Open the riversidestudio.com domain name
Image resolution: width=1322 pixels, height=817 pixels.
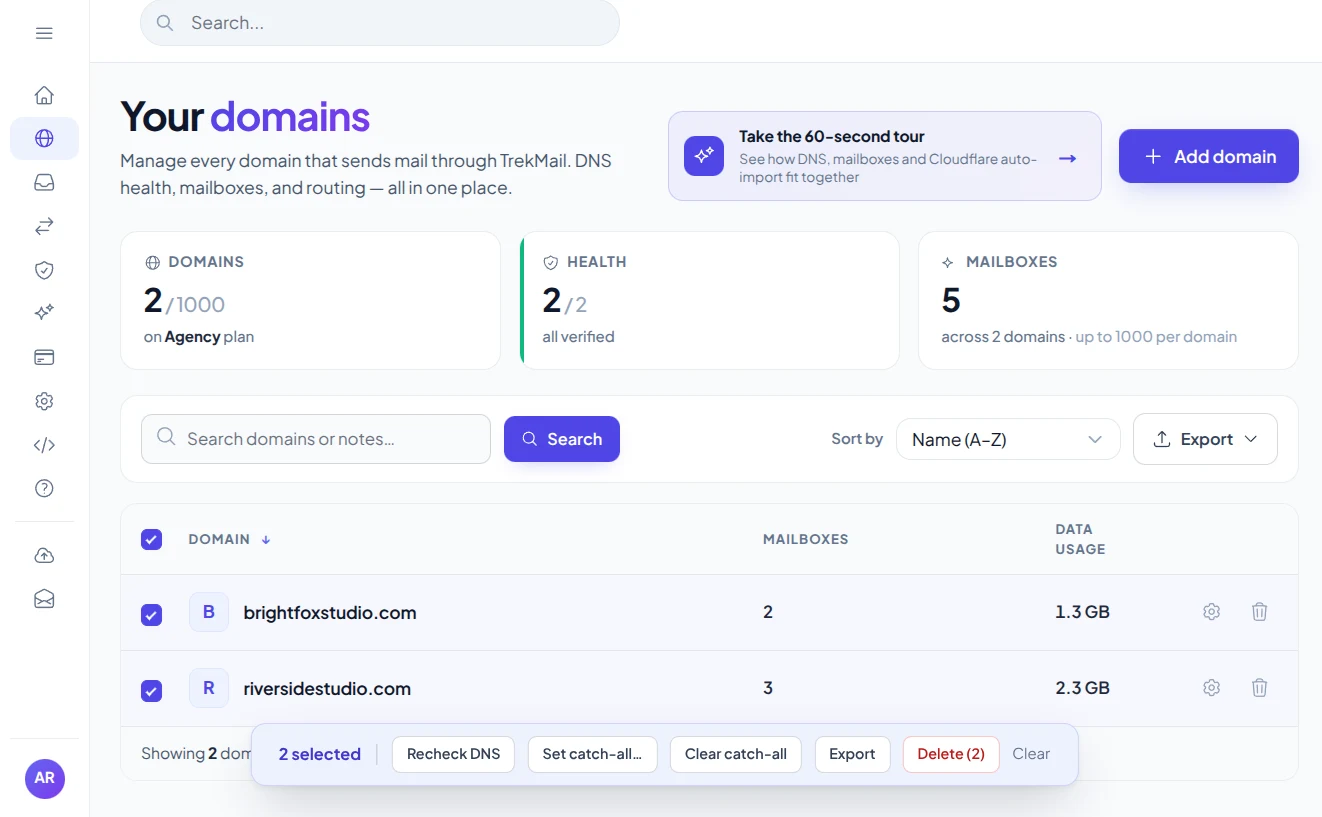327,688
